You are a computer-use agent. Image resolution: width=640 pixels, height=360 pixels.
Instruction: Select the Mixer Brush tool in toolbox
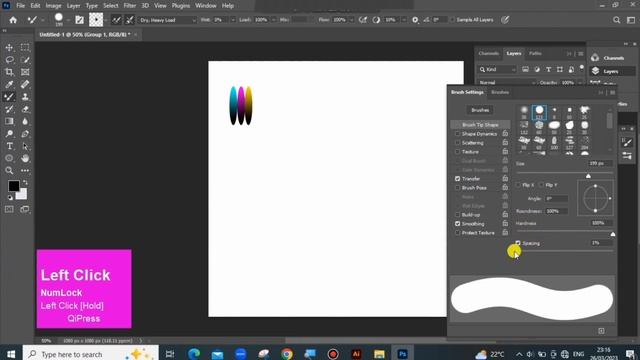(x=9, y=97)
